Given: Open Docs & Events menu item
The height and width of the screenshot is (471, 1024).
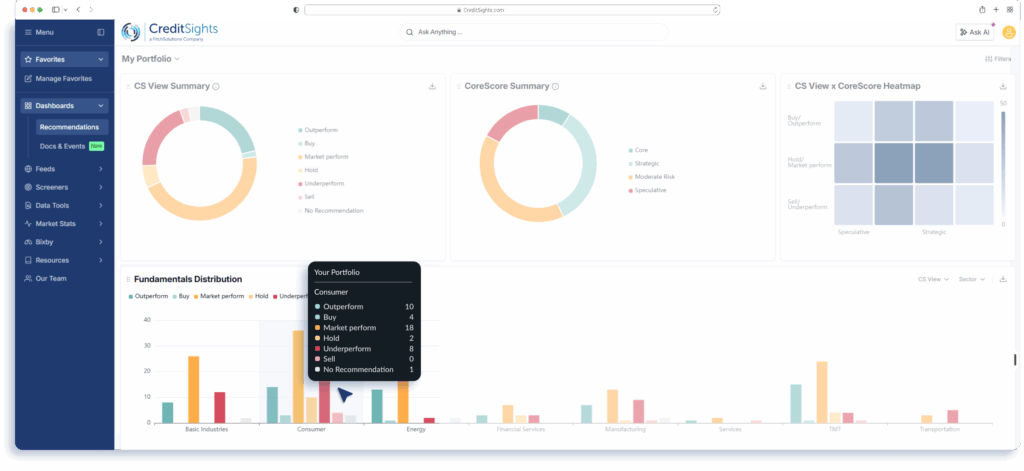Looking at the screenshot, I should [62, 146].
